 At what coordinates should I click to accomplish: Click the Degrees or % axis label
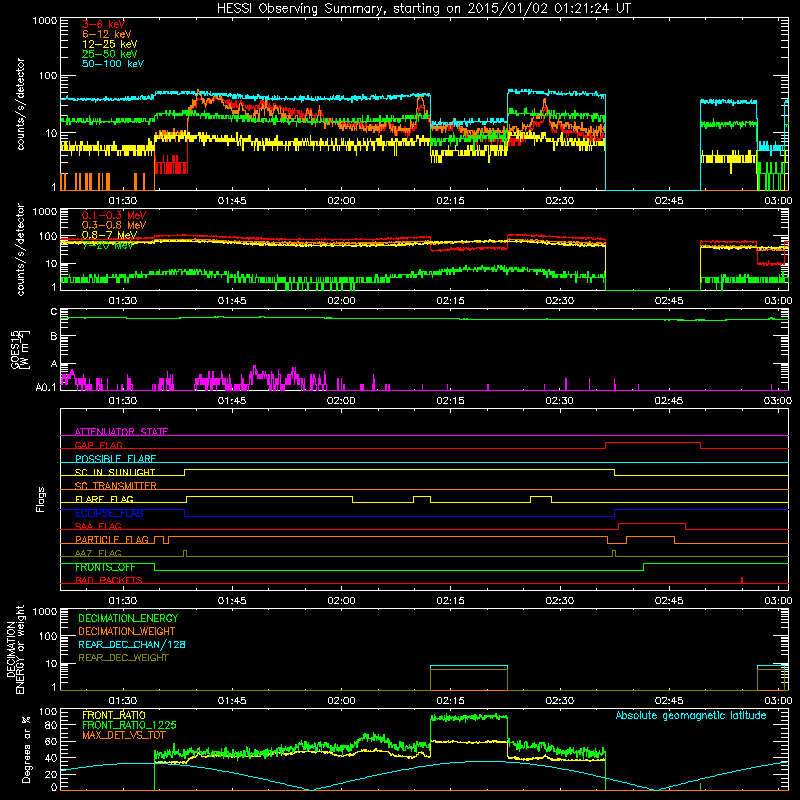(27, 749)
